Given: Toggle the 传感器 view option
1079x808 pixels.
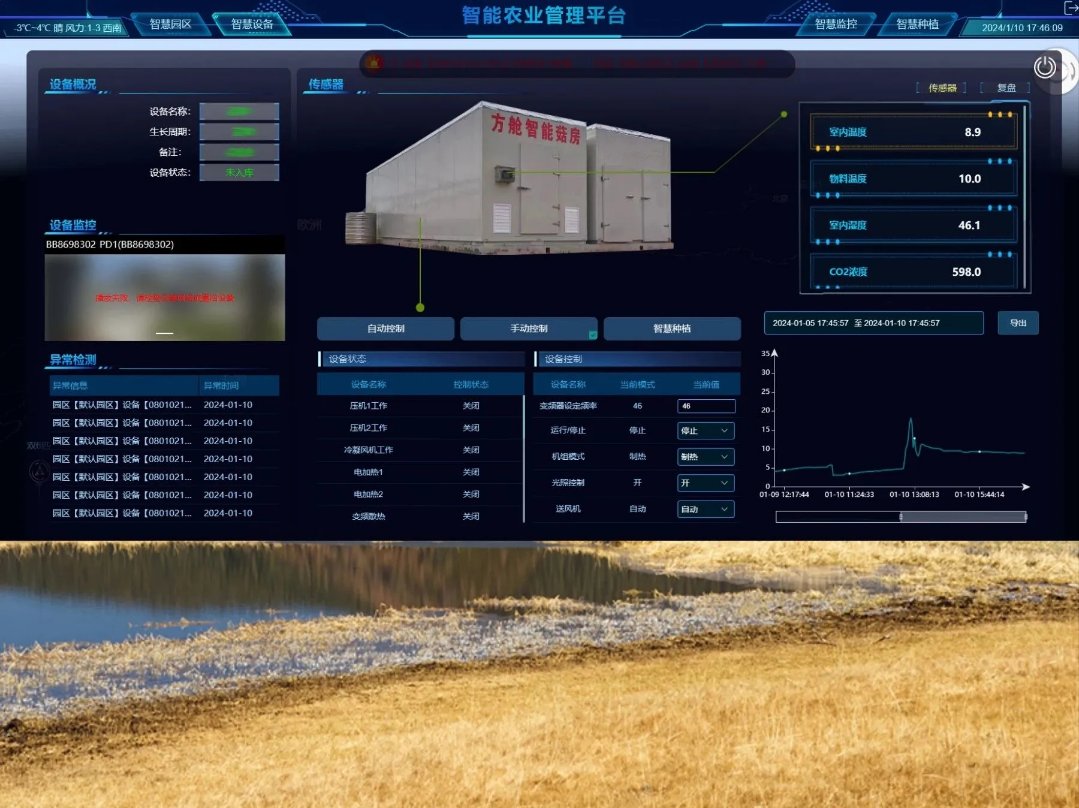Looking at the screenshot, I should click(942, 88).
